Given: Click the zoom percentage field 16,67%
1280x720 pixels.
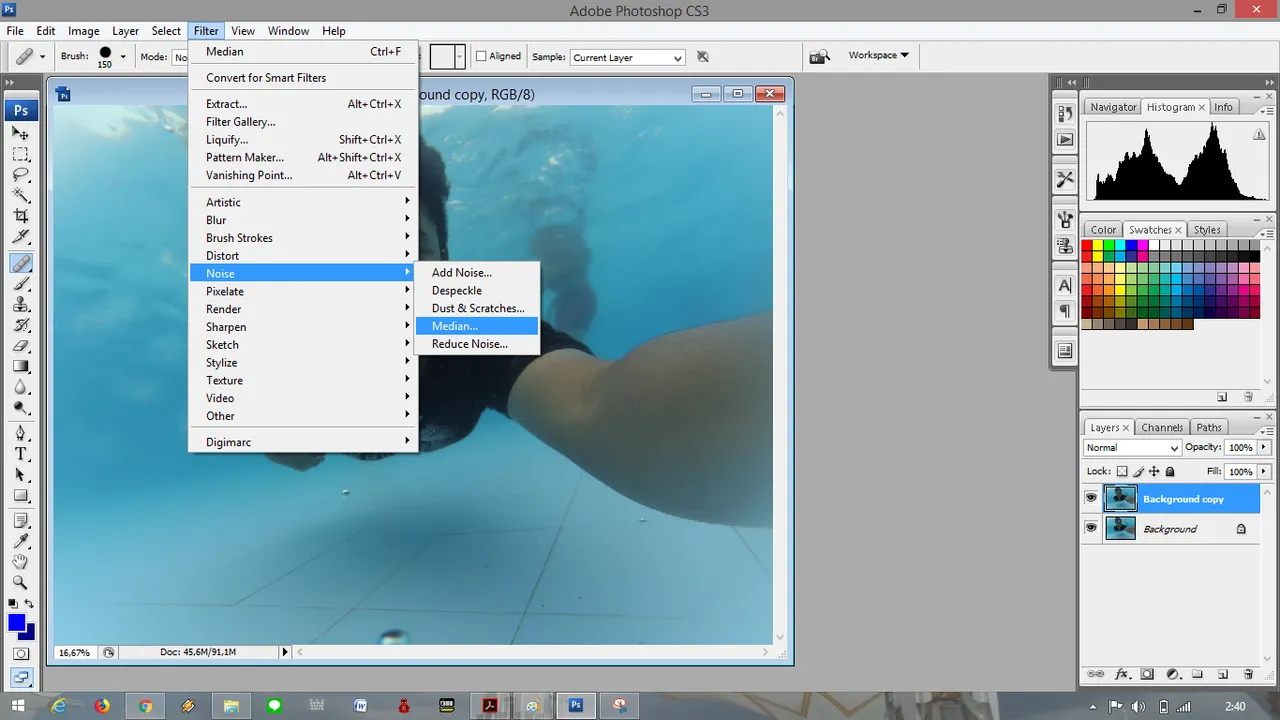Looking at the screenshot, I should [x=74, y=652].
